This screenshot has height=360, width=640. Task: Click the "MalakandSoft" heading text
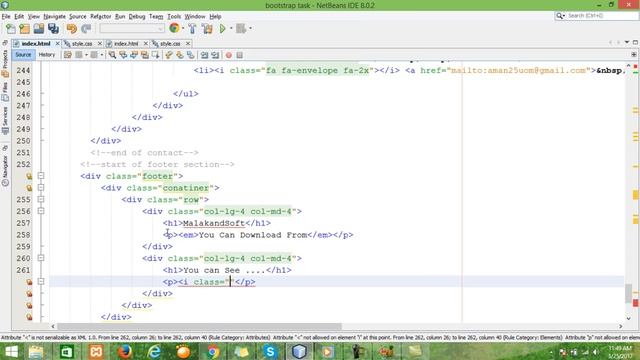[x=214, y=223]
